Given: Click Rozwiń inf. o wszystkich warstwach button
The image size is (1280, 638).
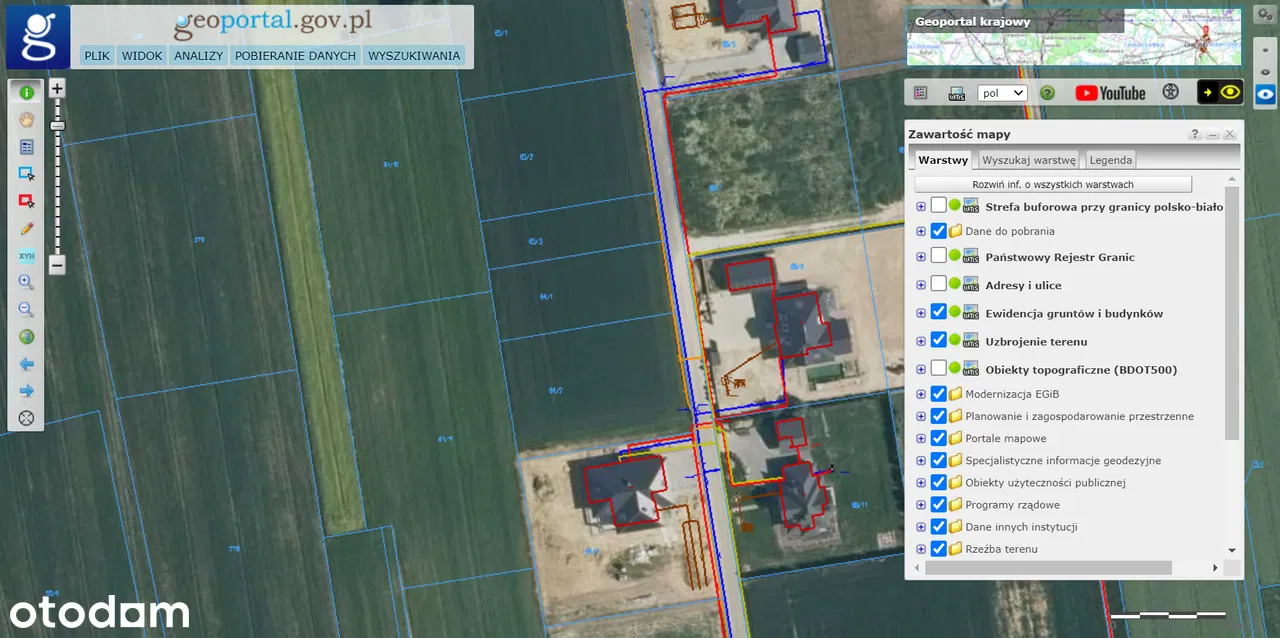Looking at the screenshot, I should tap(1053, 185).
